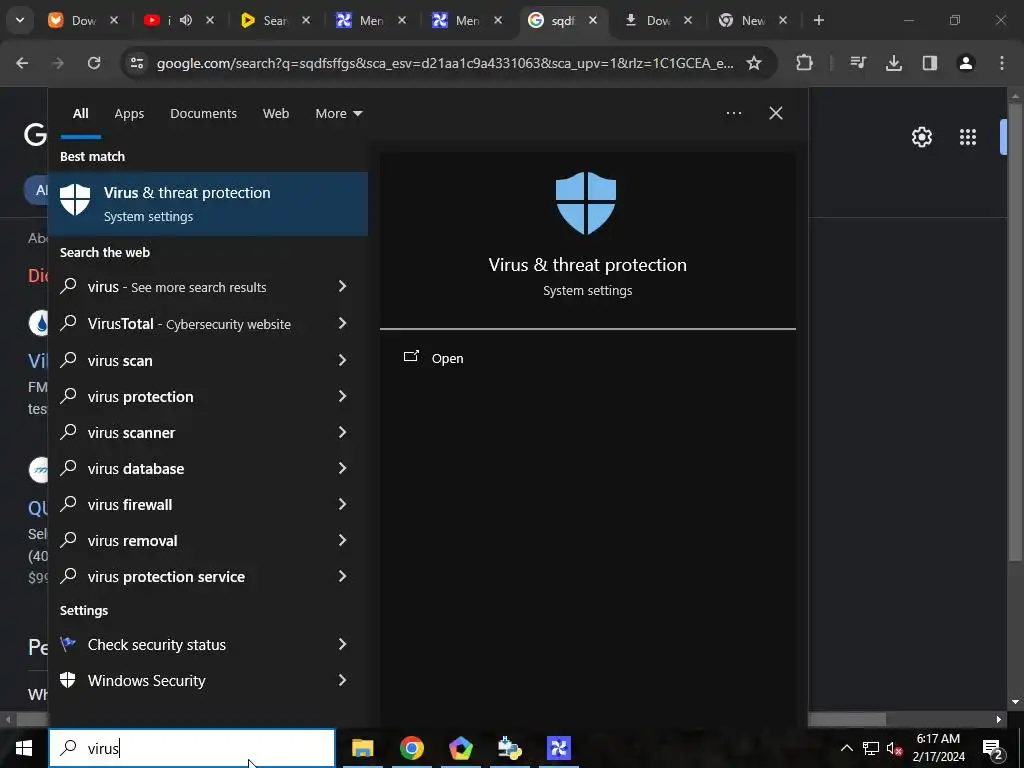
Task: Click the horizontal scrollbar of the page
Action: pos(846,719)
